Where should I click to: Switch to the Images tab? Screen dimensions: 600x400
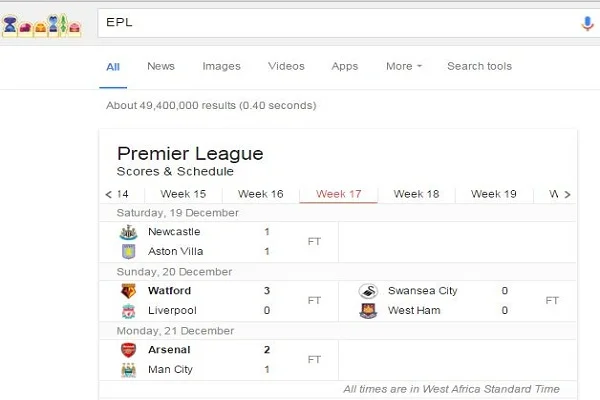coord(221,67)
